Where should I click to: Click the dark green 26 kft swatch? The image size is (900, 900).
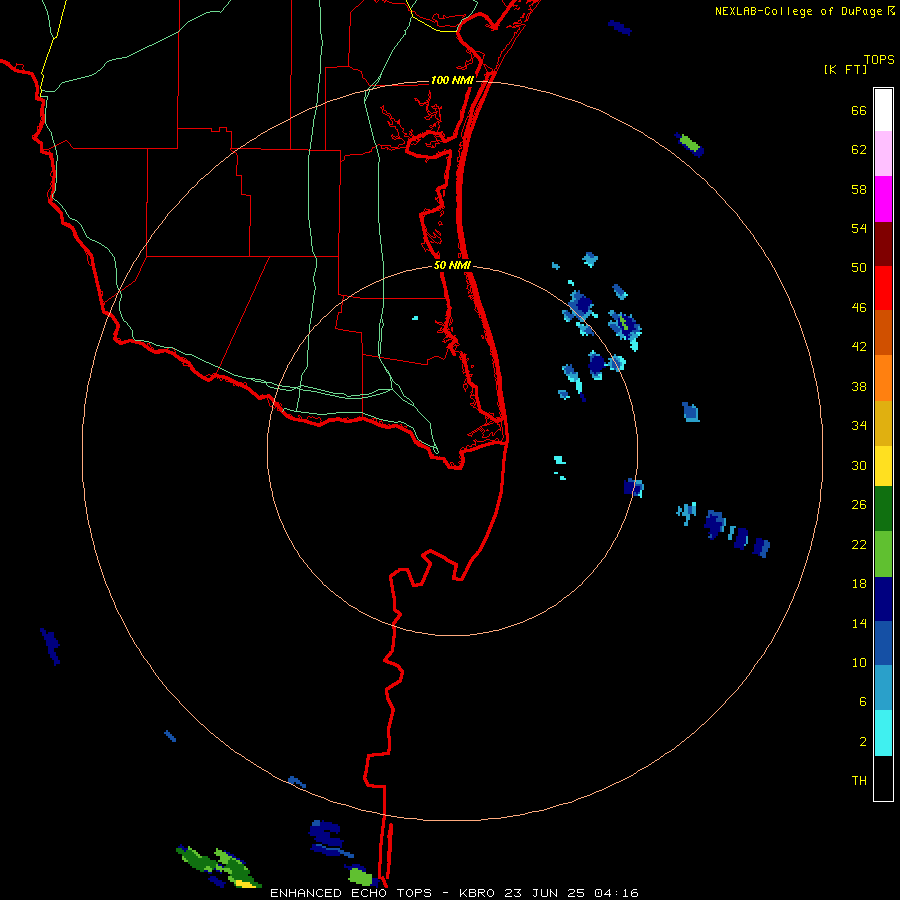click(883, 509)
